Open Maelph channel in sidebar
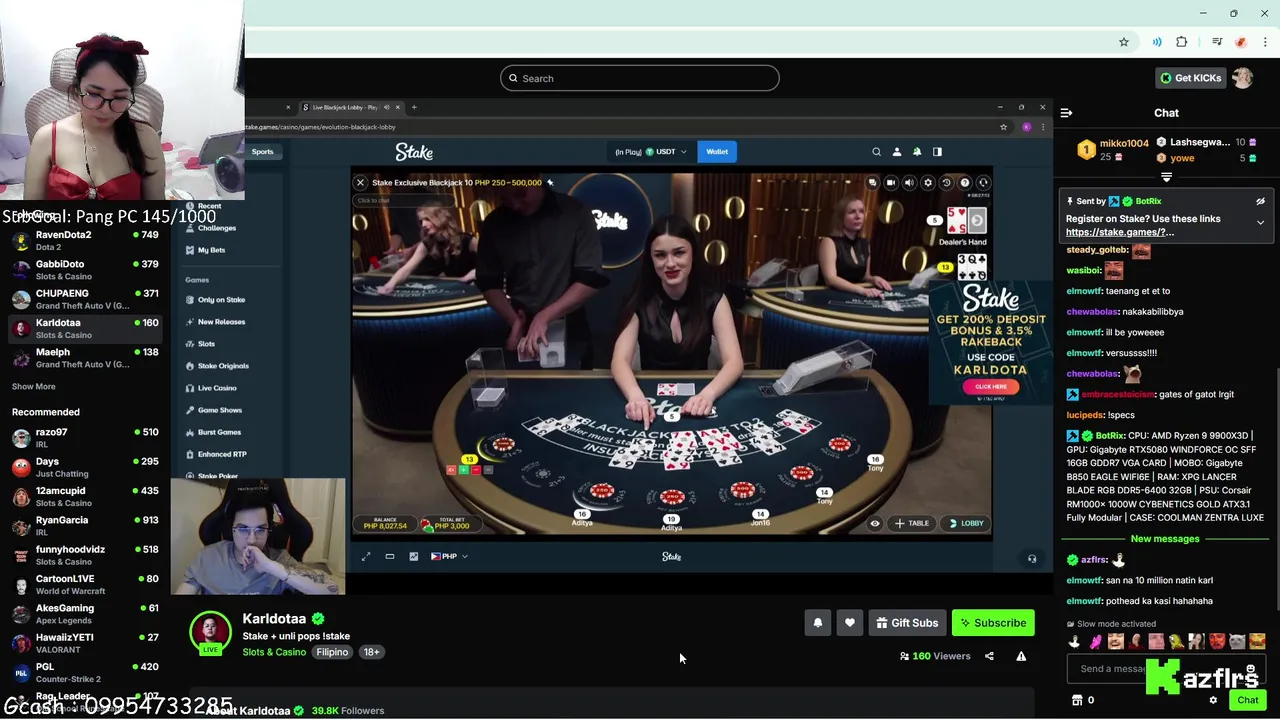Viewport: 1280px width, 720px height. tap(85, 358)
